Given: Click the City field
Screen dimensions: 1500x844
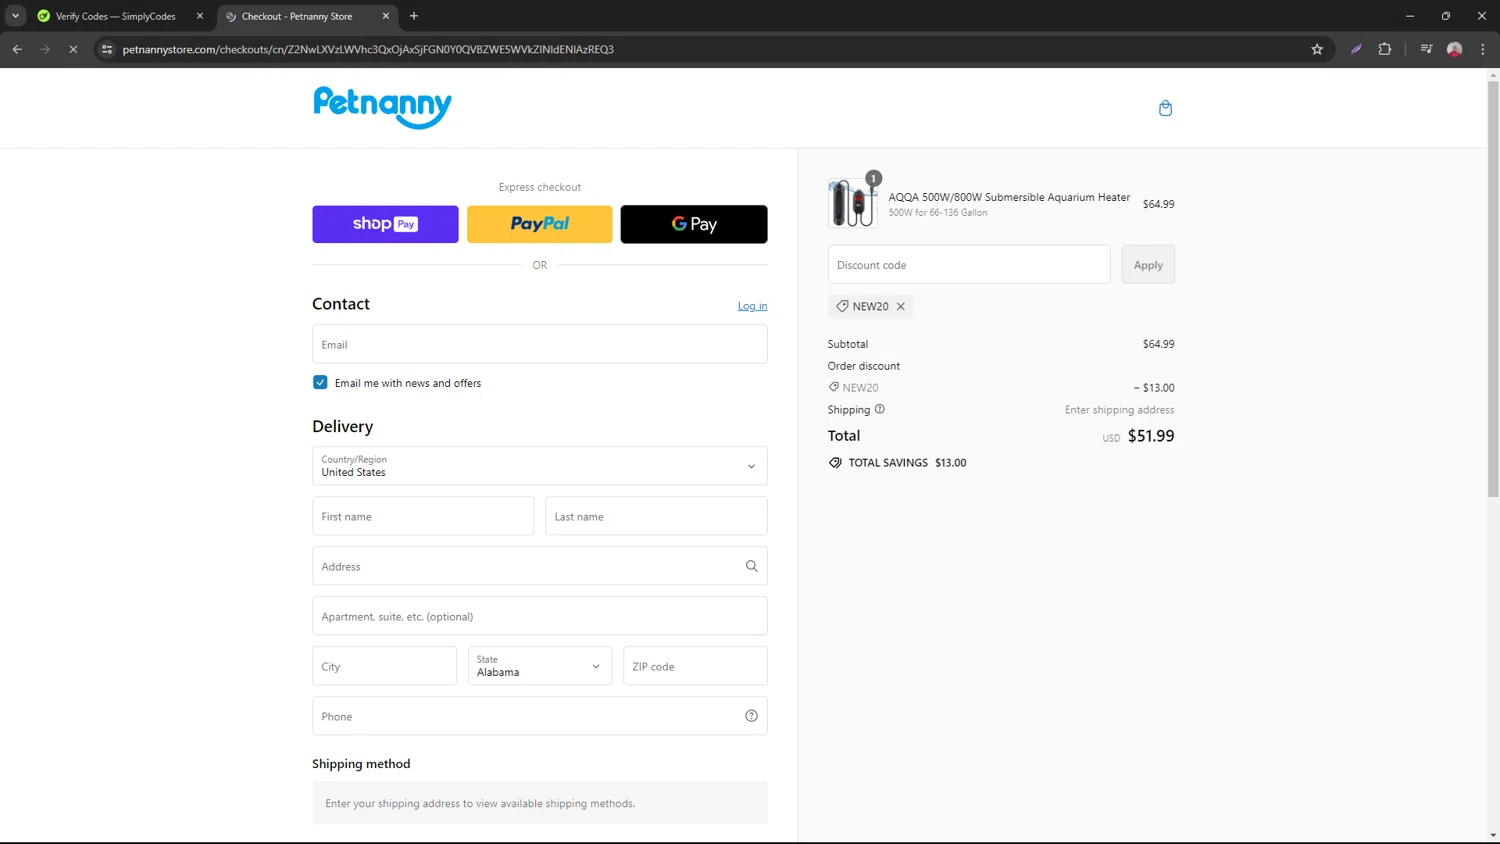Looking at the screenshot, I should 384,666.
